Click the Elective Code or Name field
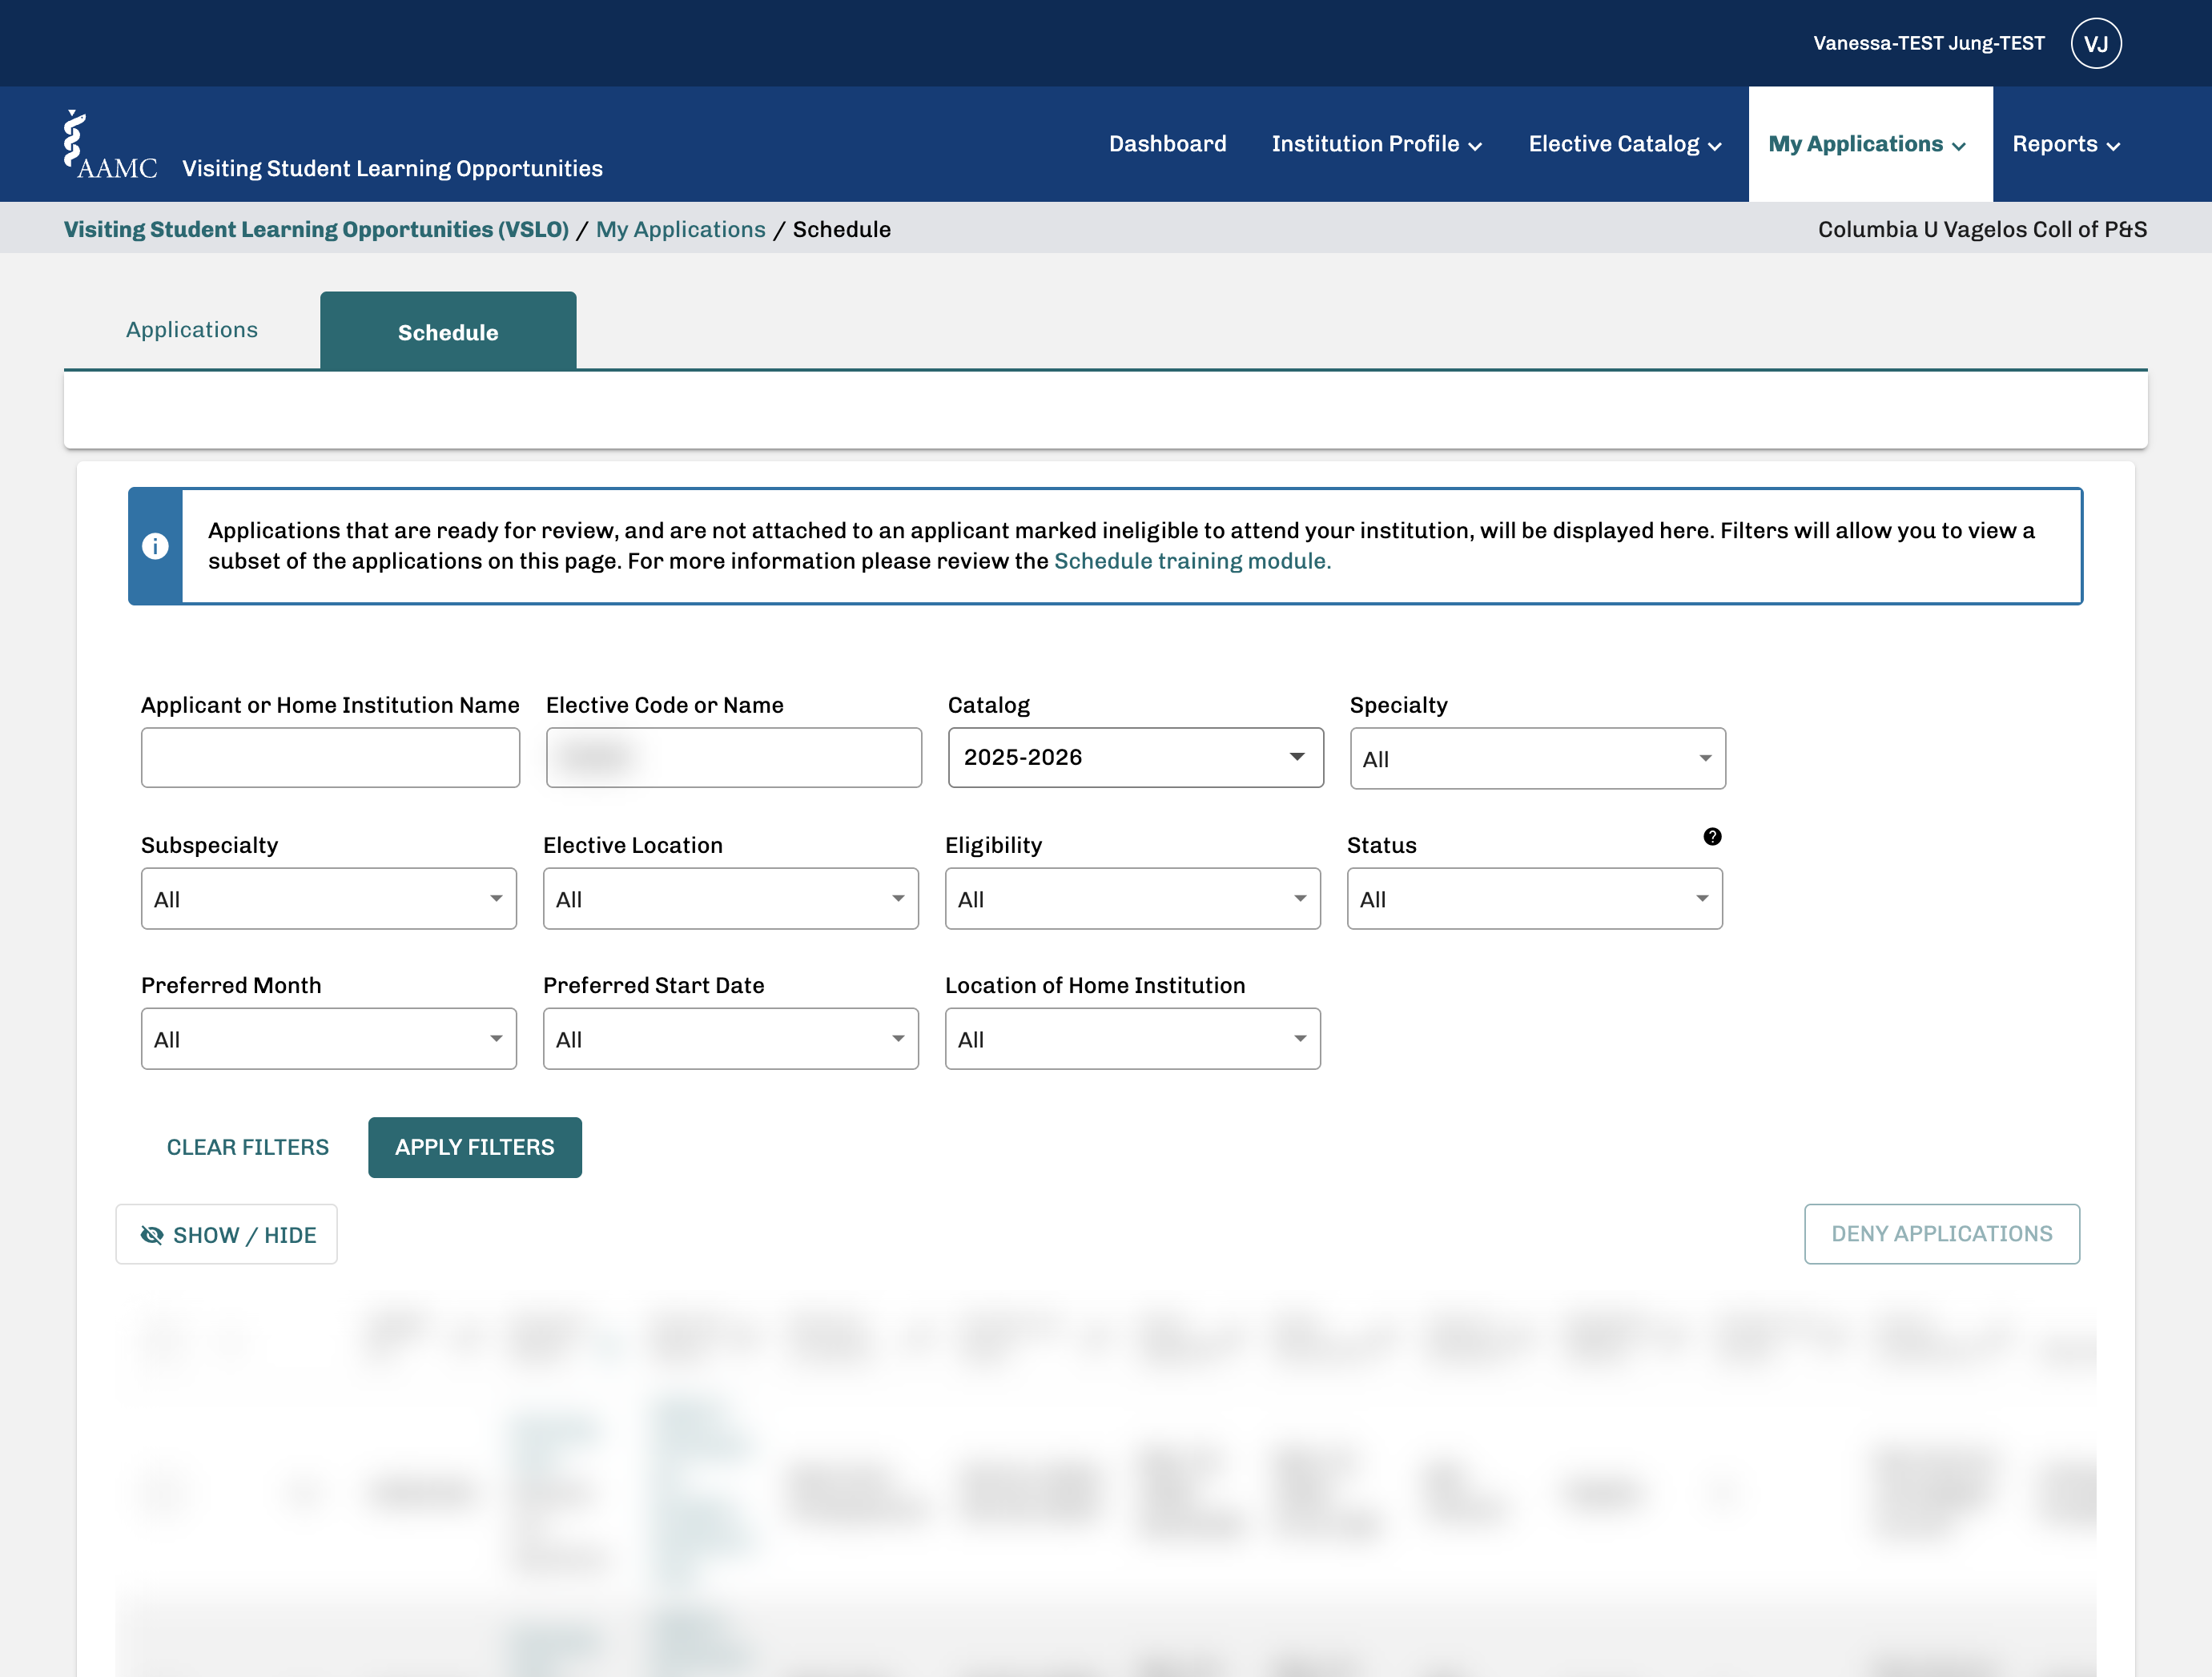This screenshot has height=1677, width=2212. (x=733, y=757)
